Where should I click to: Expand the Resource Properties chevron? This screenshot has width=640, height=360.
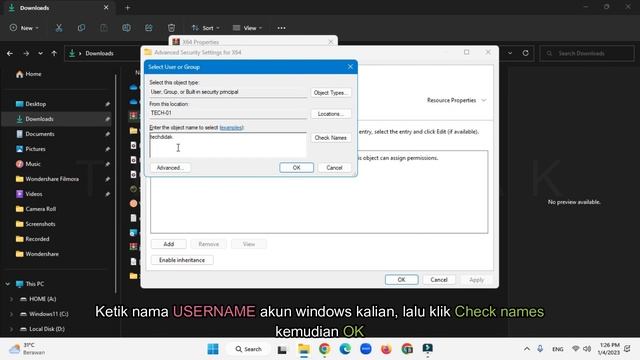pyautogui.click(x=484, y=100)
